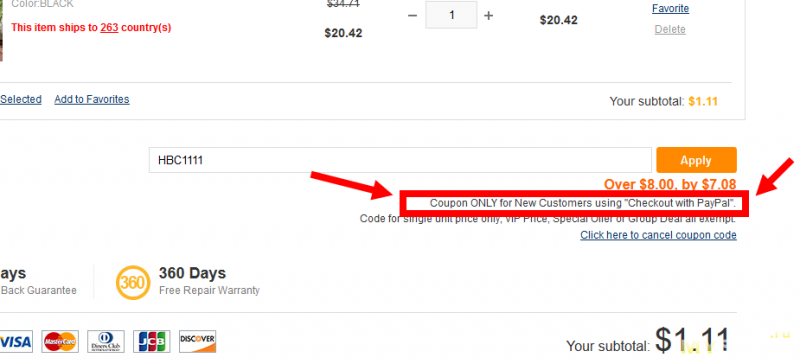Click here to cancel coupon code
800x364 pixels.
659,235
